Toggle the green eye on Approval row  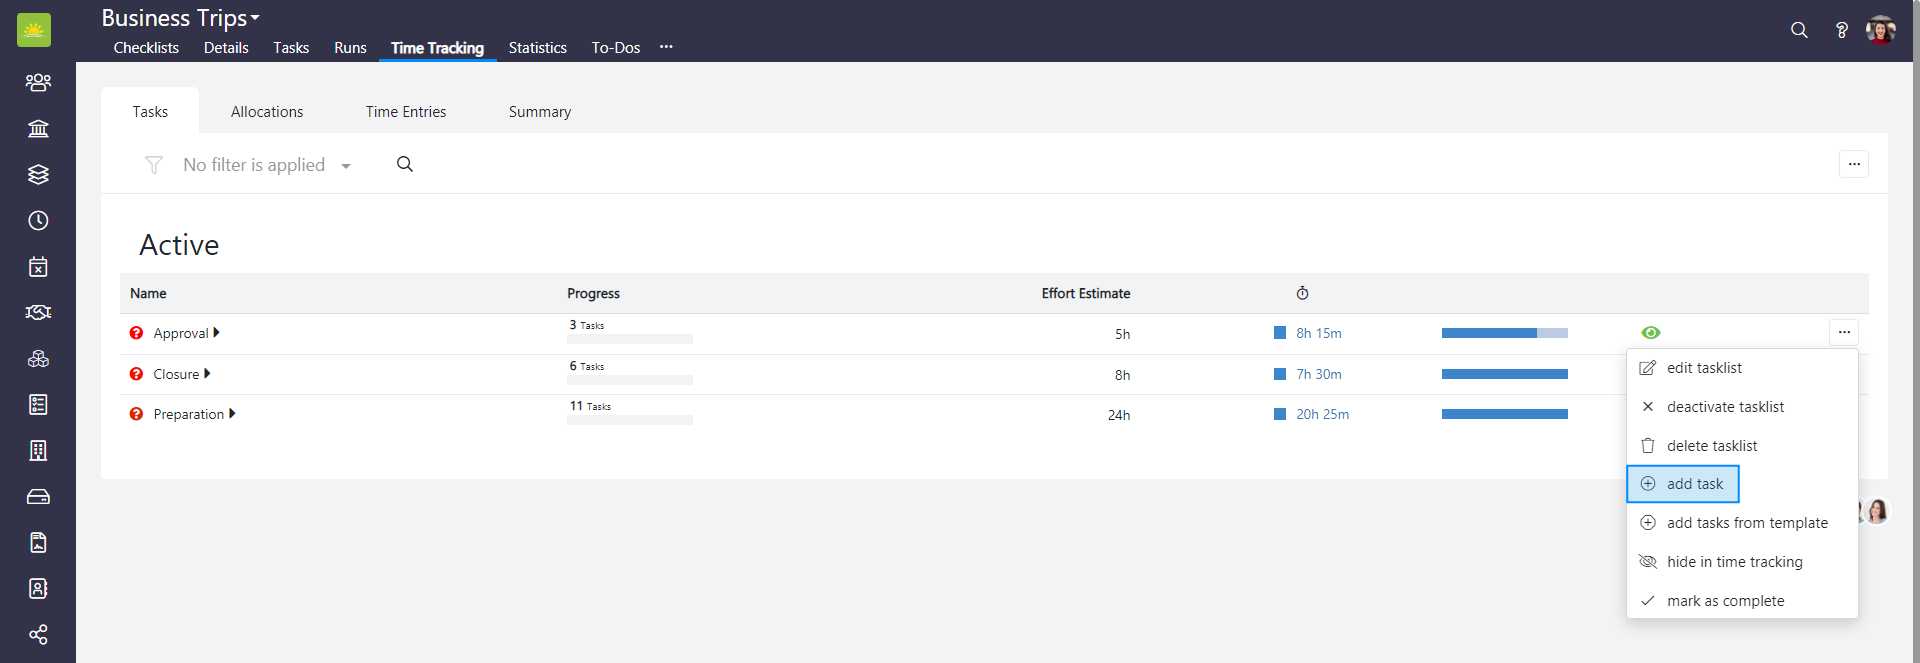1650,333
